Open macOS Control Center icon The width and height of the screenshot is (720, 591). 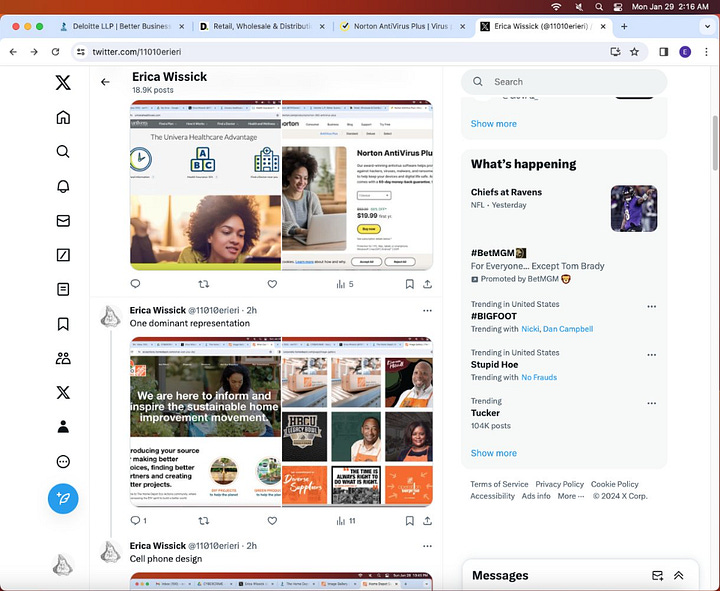(x=618, y=7)
